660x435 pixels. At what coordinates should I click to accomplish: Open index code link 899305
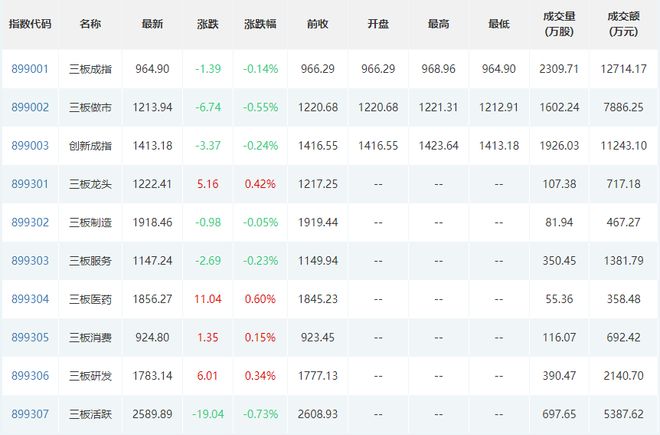pyautogui.click(x=30, y=337)
